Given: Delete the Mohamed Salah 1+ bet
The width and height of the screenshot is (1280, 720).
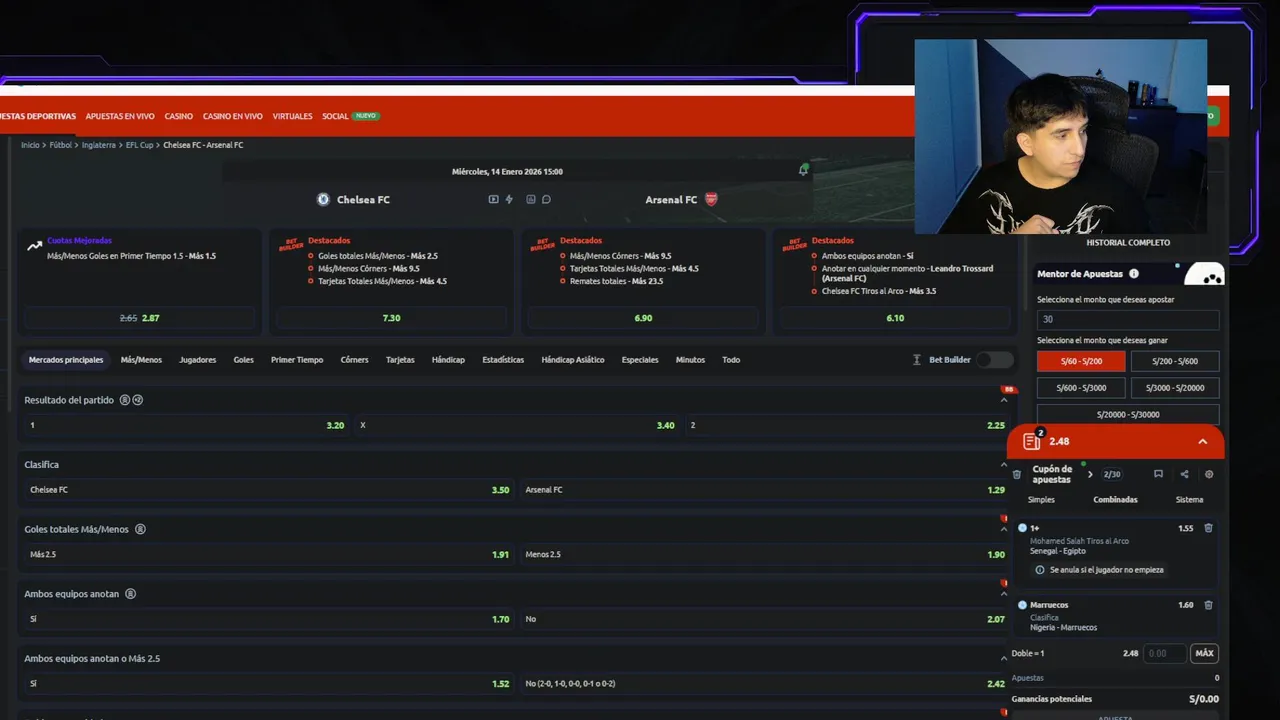Looking at the screenshot, I should 1208,528.
